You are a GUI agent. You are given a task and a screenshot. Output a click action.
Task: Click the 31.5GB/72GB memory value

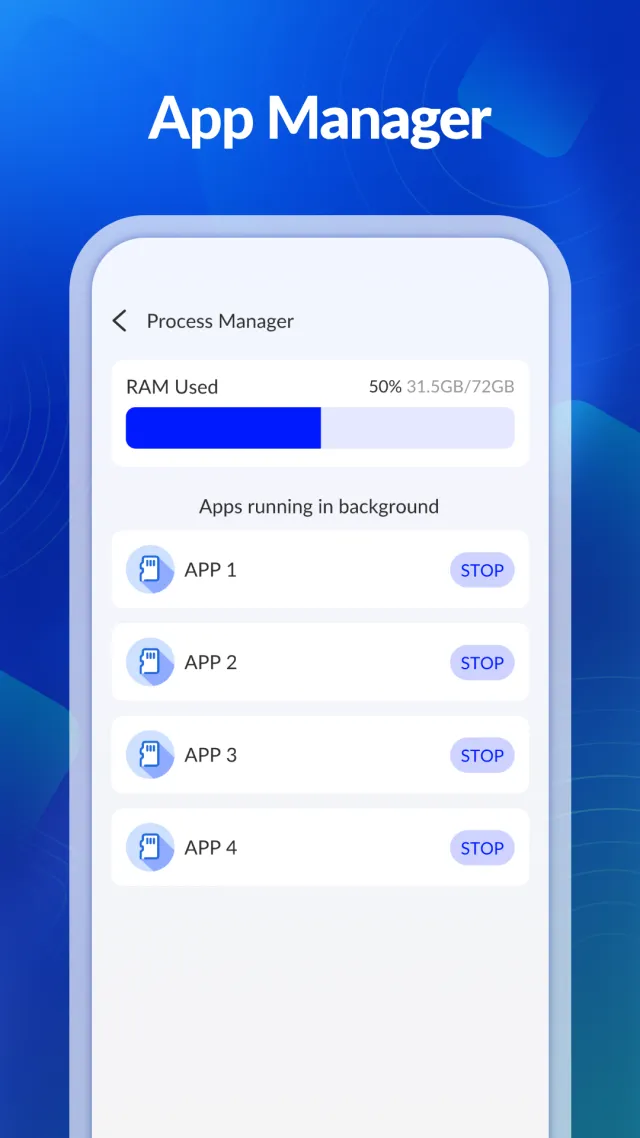tap(460, 387)
